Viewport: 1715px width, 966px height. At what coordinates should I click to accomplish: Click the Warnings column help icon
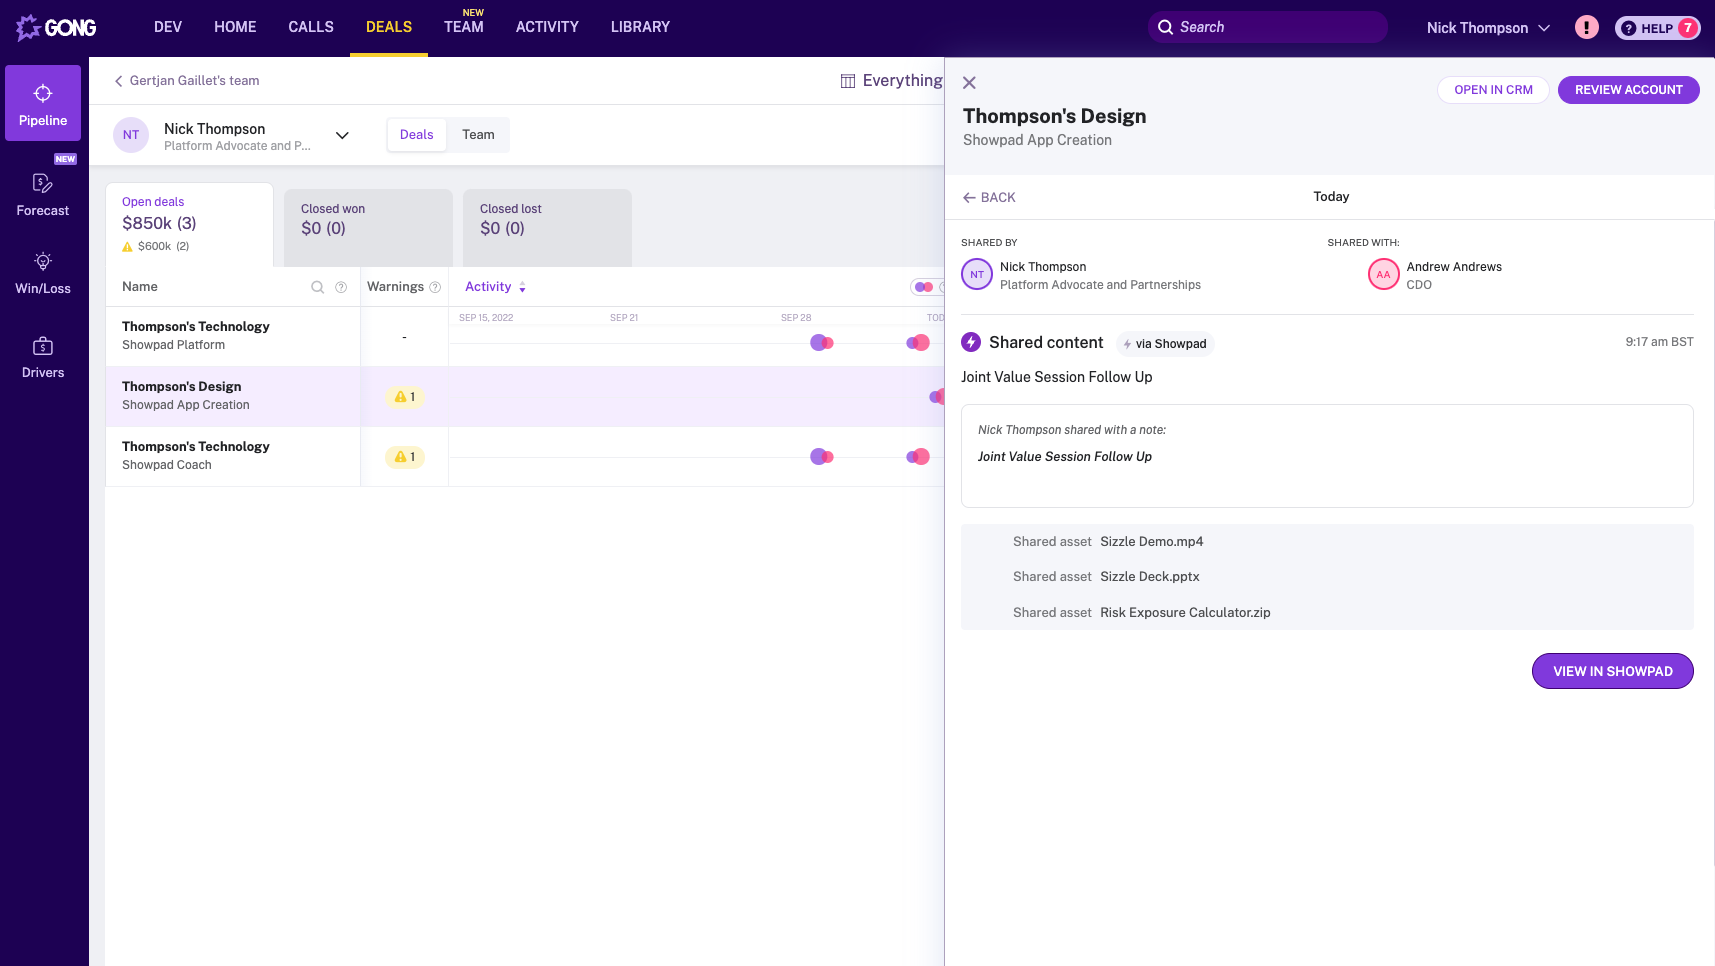coord(435,287)
